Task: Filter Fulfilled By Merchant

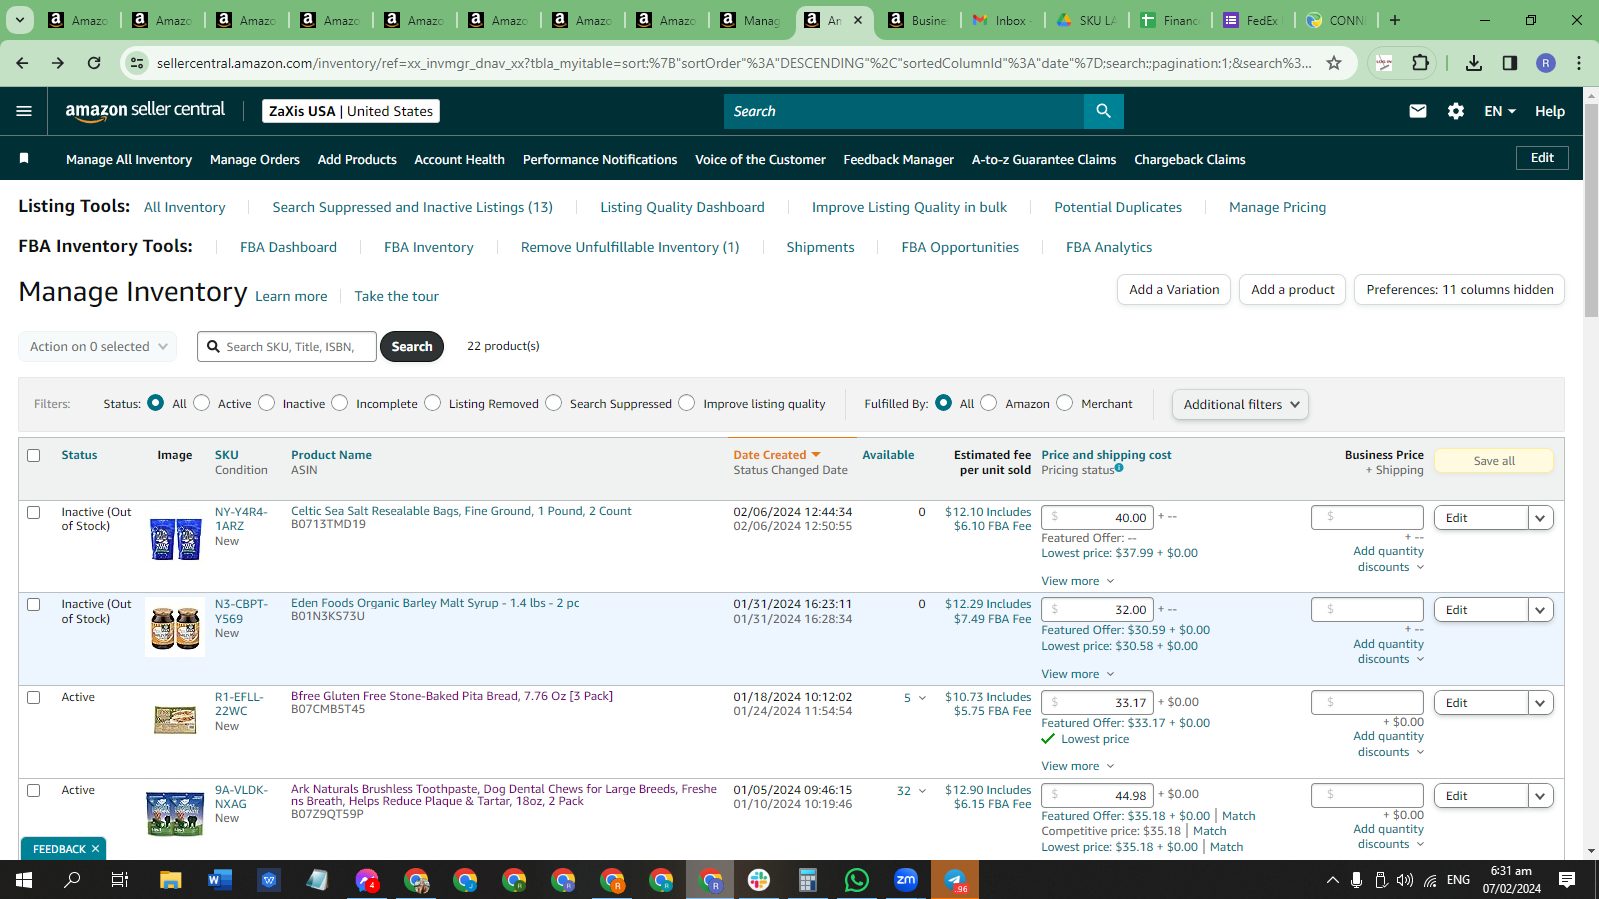Action: 1065,403
